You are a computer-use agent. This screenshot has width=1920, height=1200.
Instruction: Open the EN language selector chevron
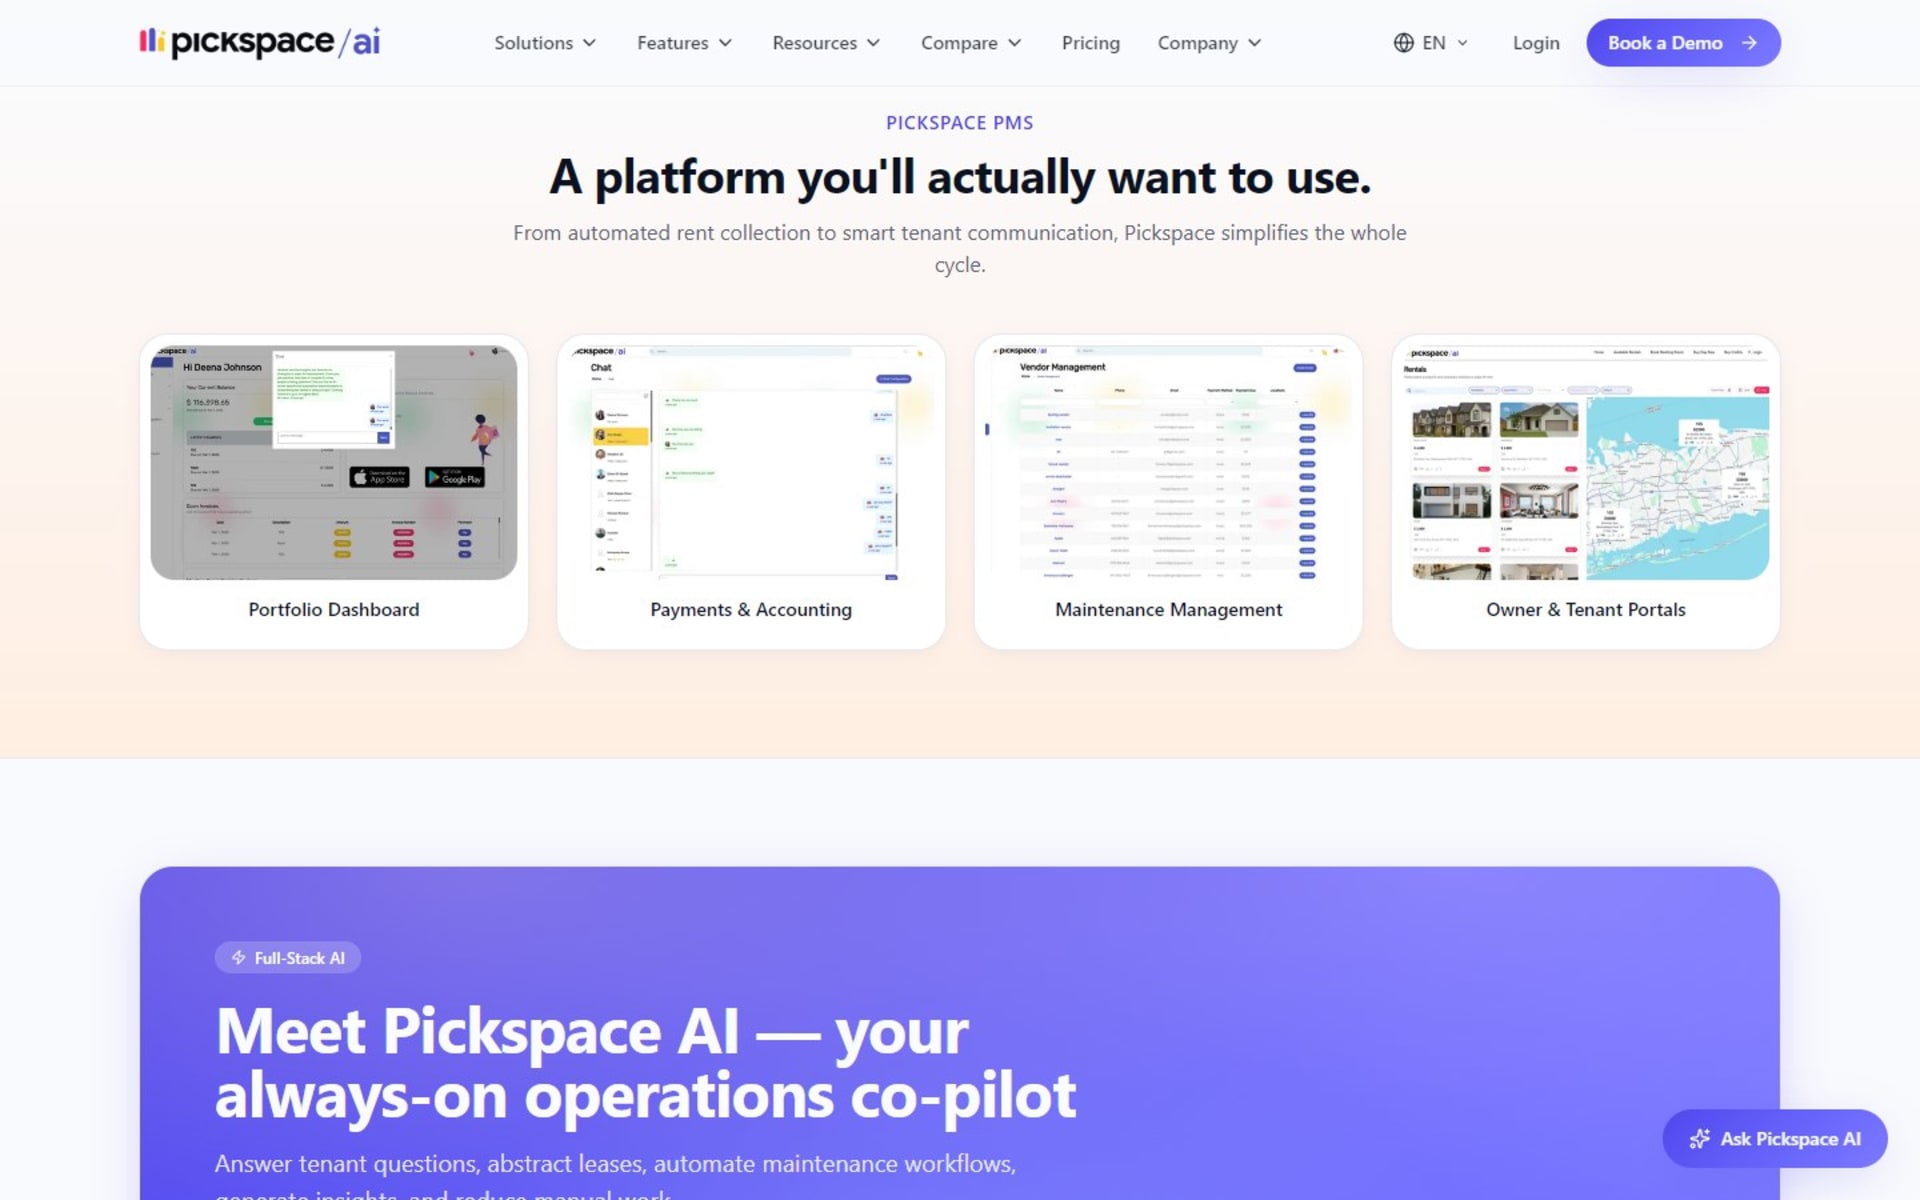coord(1463,43)
